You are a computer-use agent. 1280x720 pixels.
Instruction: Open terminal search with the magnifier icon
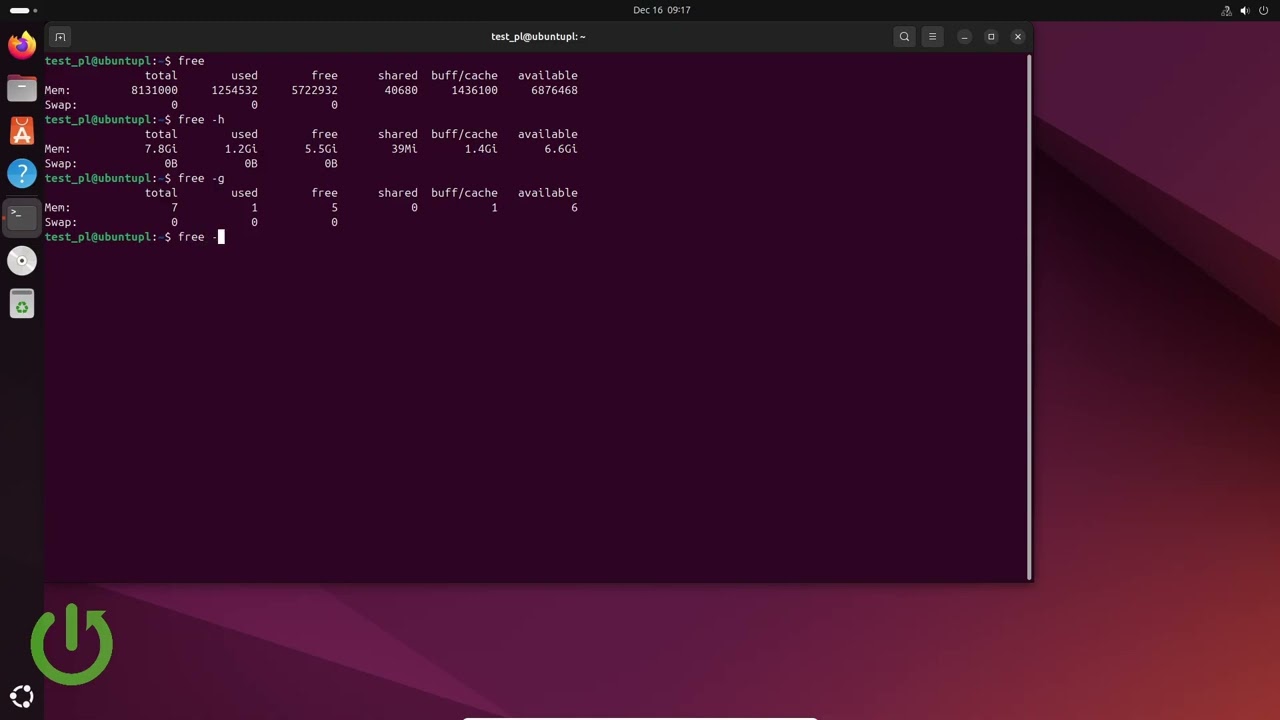click(904, 37)
